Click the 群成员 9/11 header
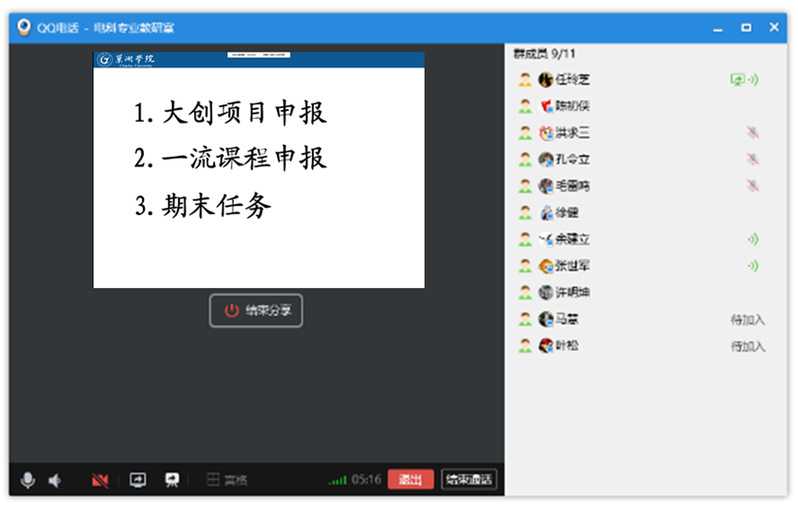 tap(545, 52)
